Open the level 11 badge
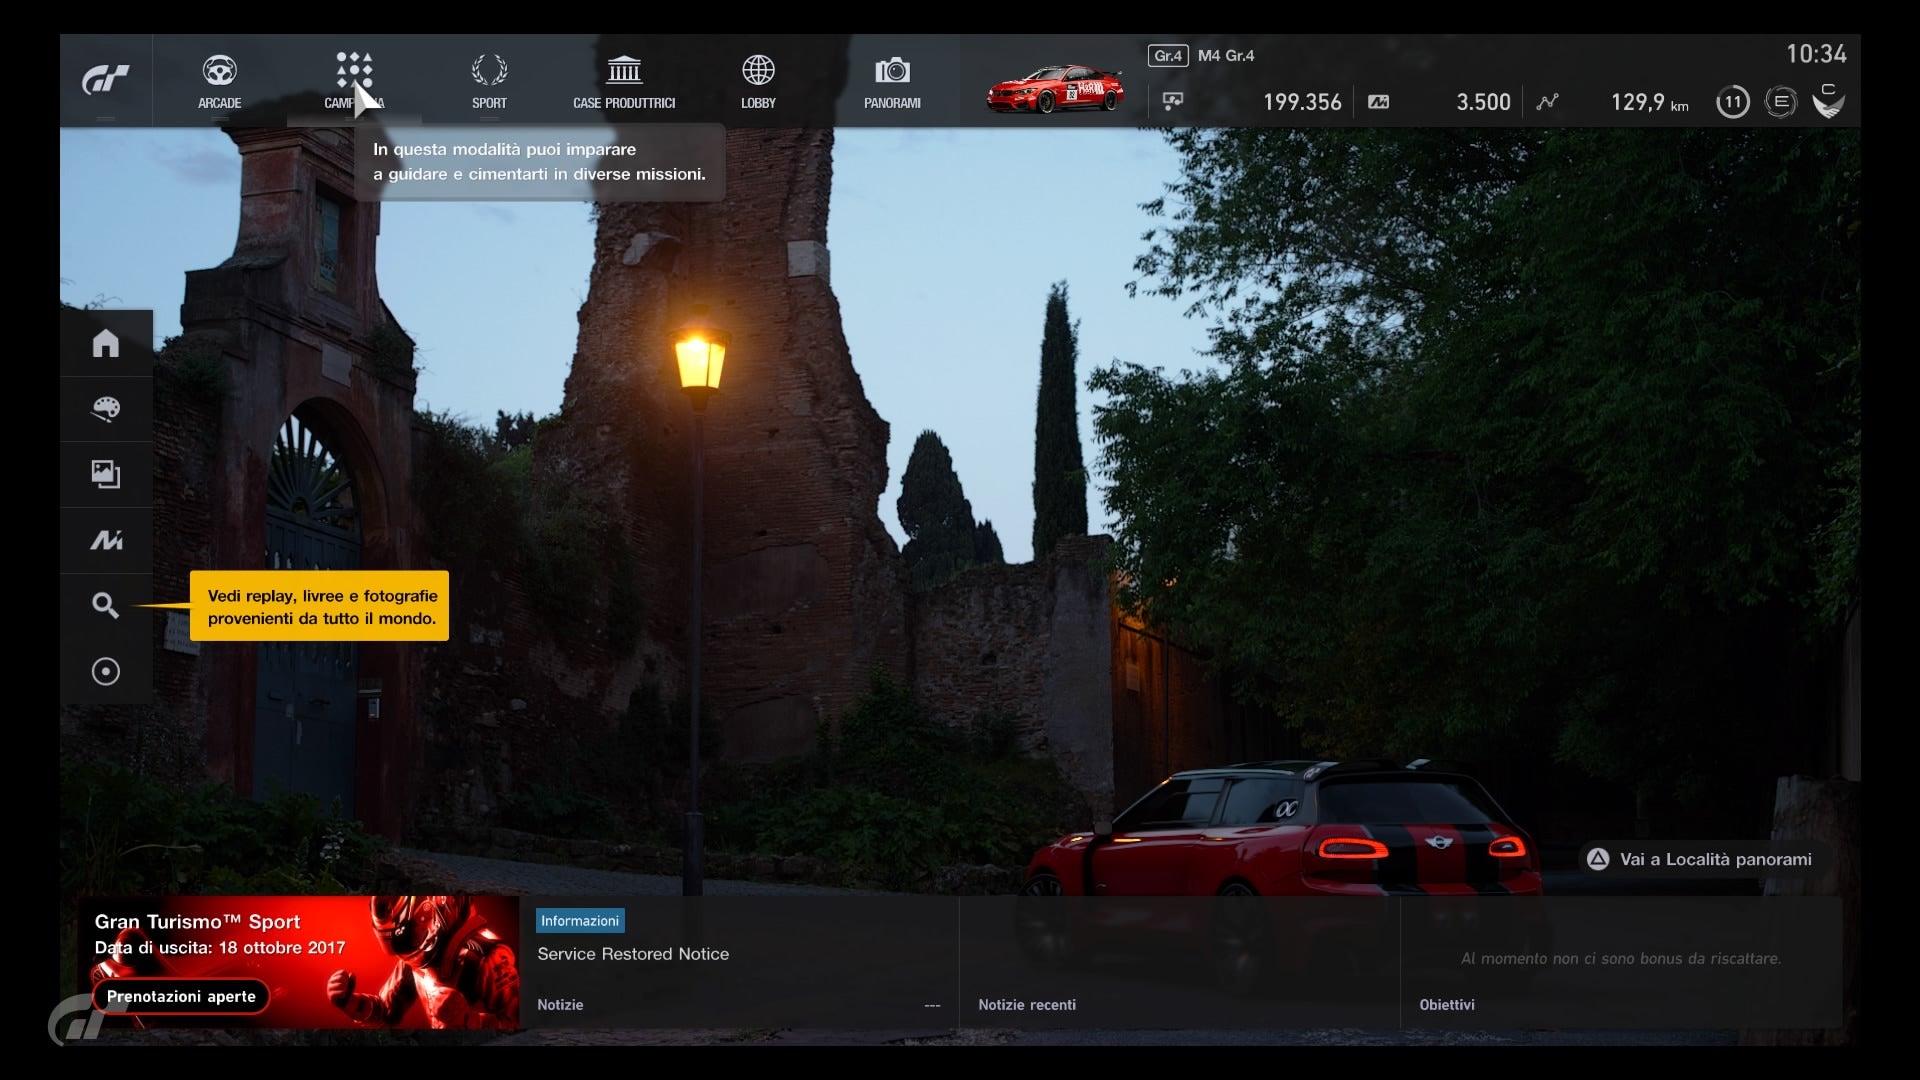Screen dimensions: 1920x1080 (x=1733, y=102)
